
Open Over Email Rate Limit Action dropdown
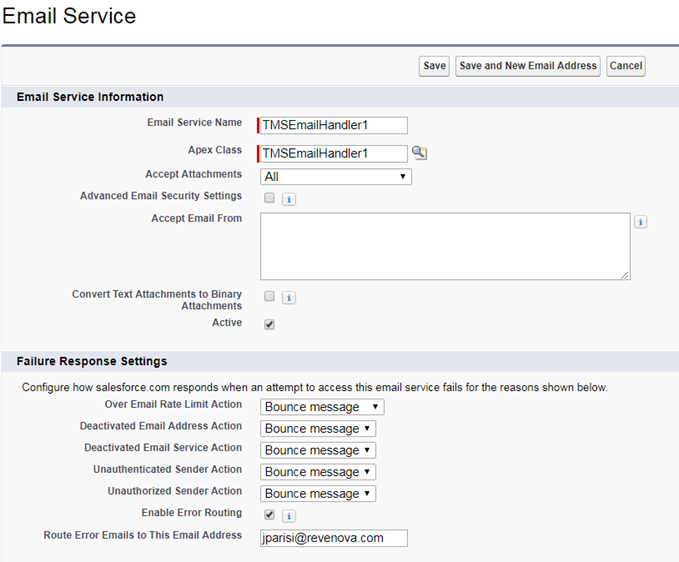322,407
